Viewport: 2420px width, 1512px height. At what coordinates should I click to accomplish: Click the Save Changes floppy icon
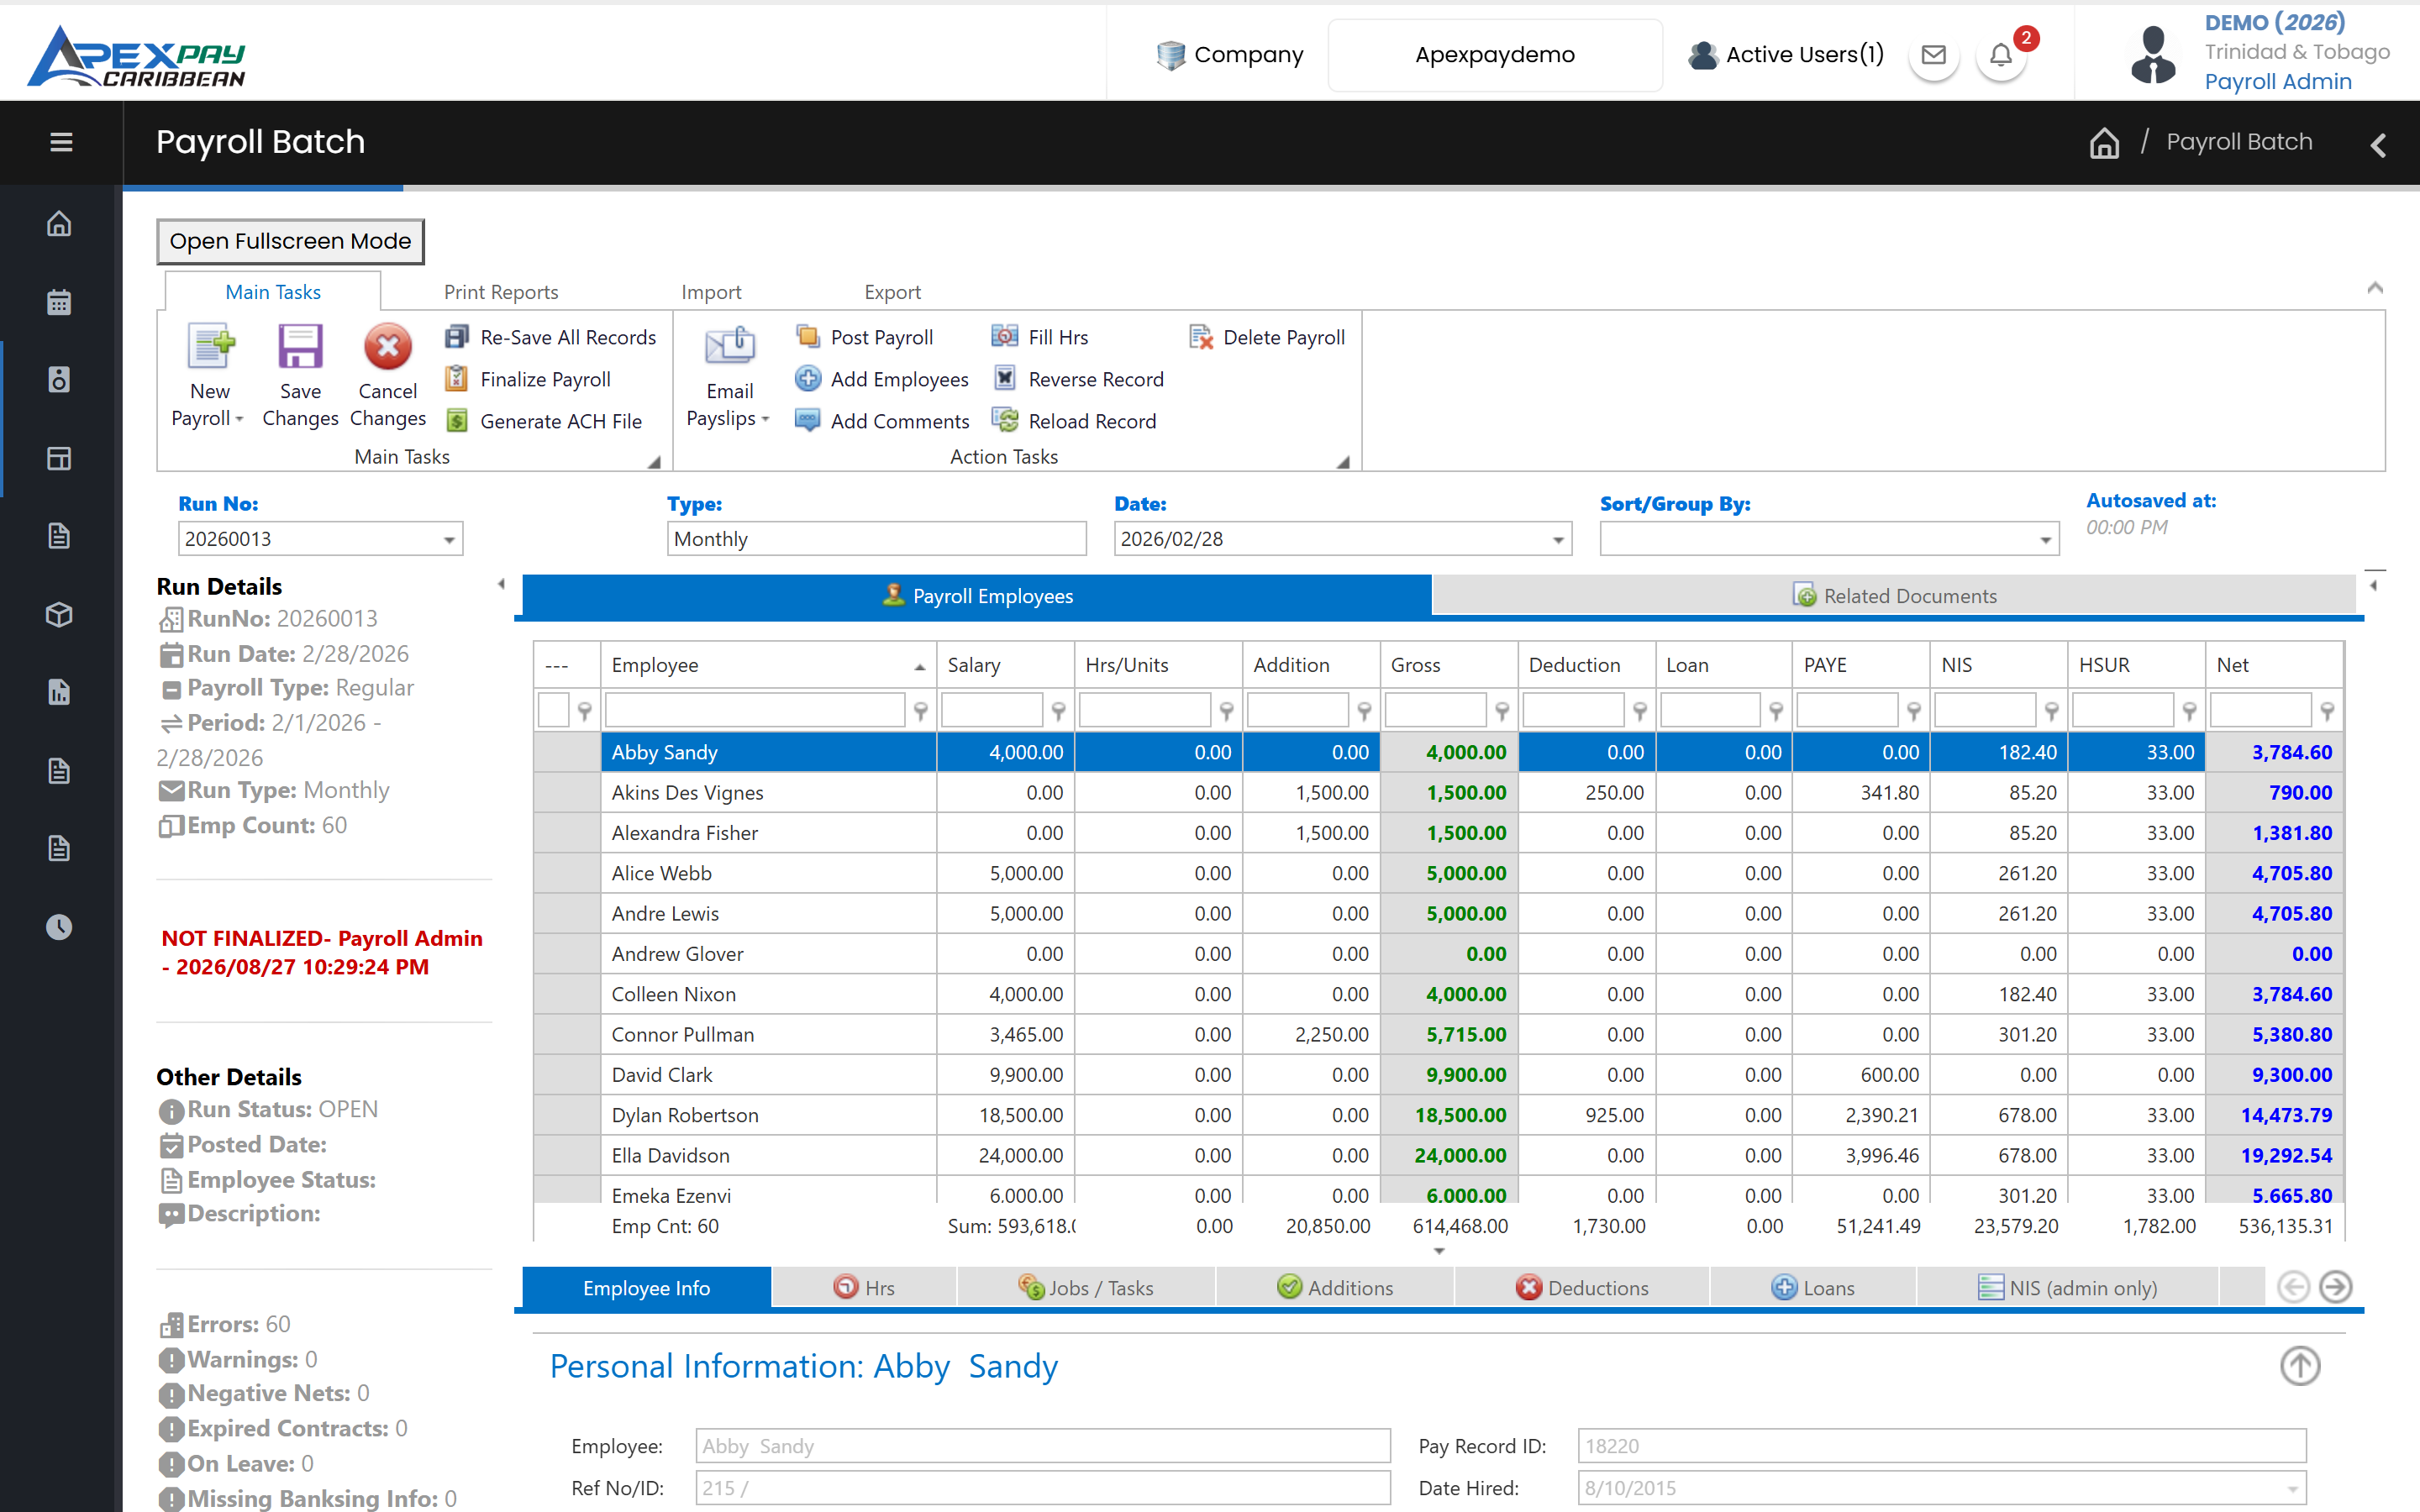[300, 347]
